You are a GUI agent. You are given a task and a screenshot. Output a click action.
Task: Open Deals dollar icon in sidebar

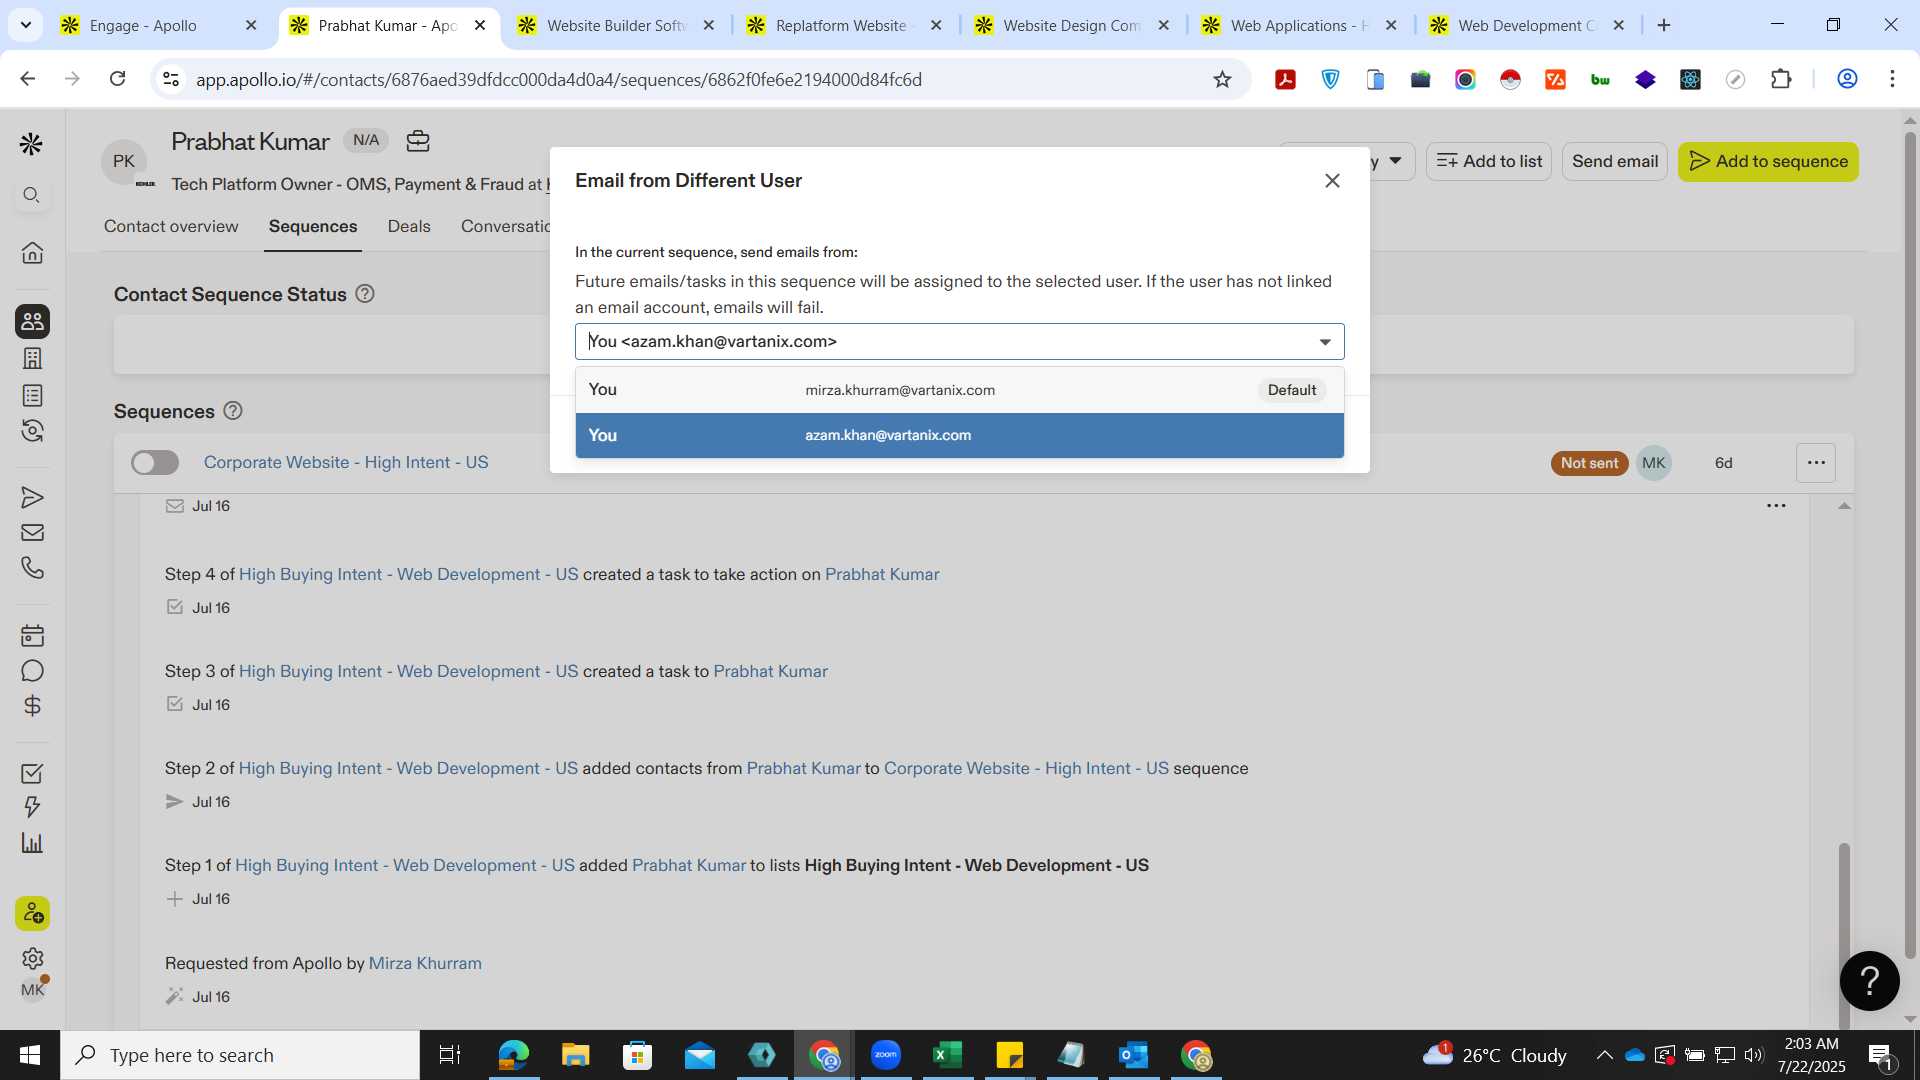point(32,706)
